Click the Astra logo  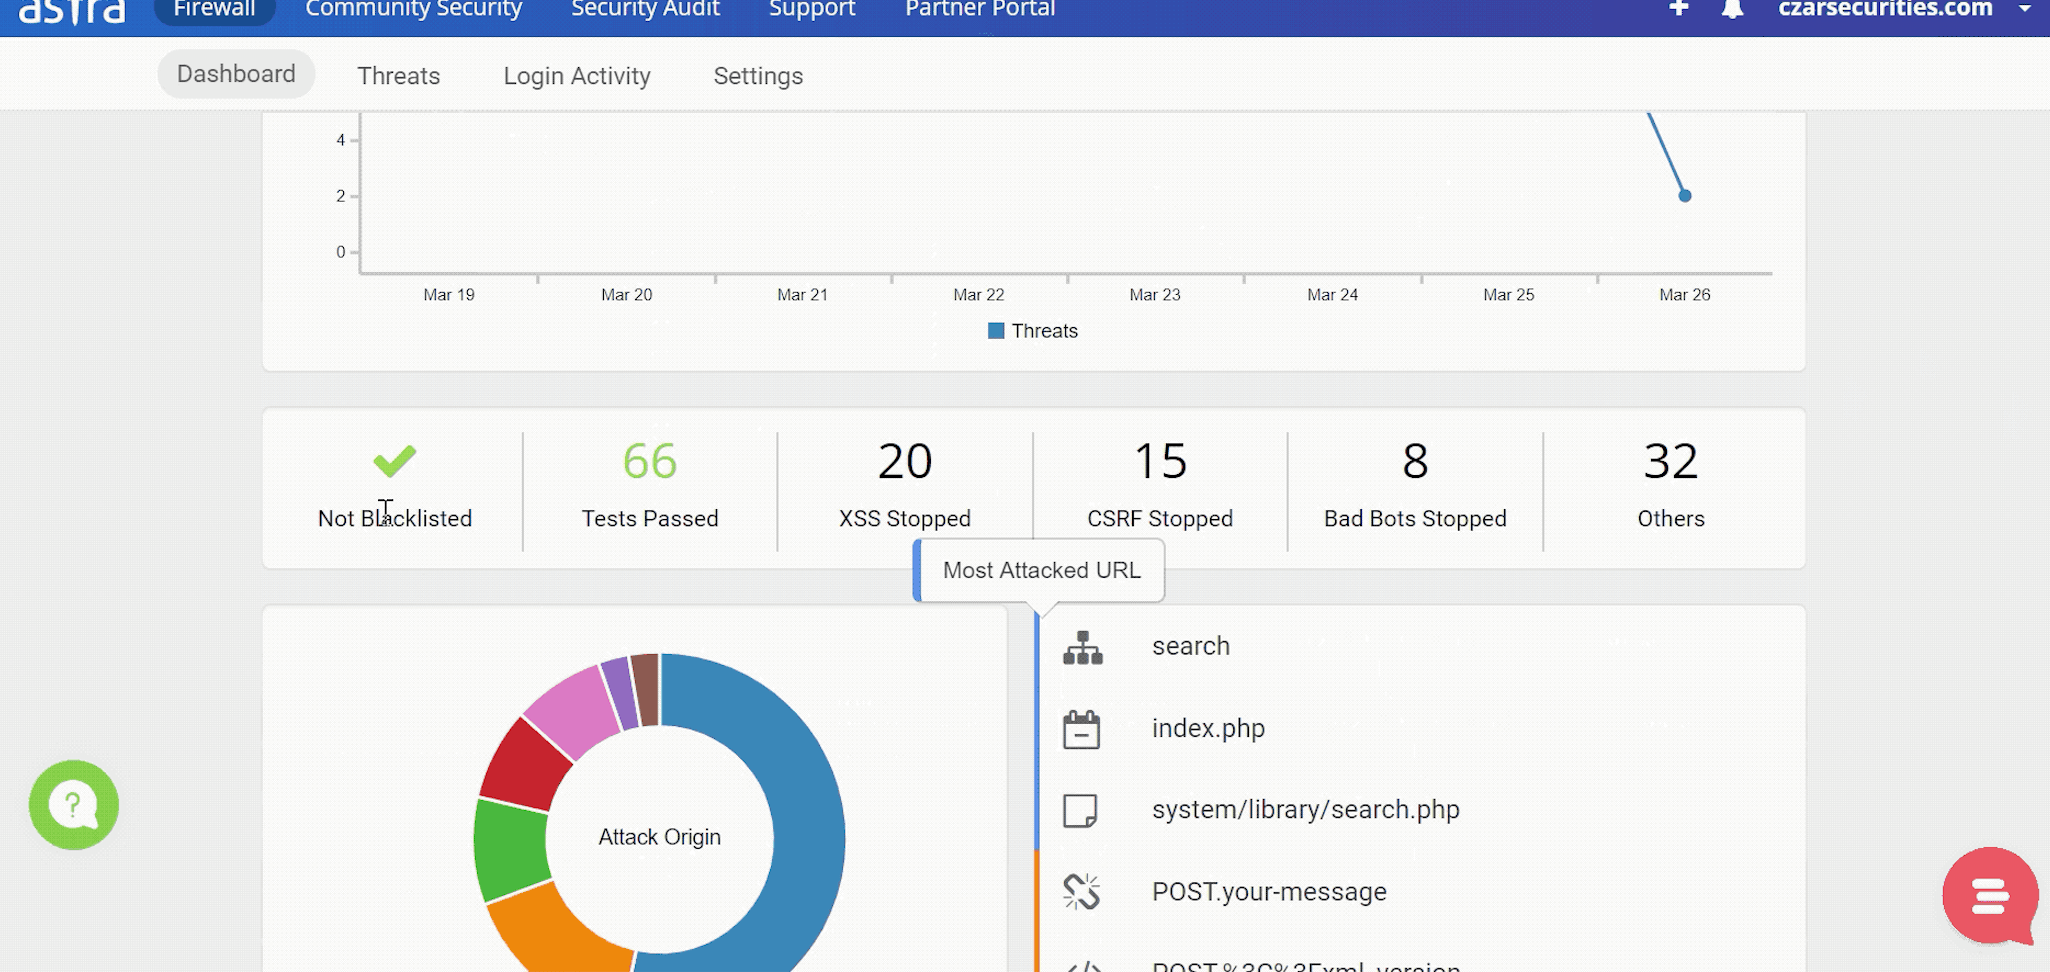click(70, 12)
